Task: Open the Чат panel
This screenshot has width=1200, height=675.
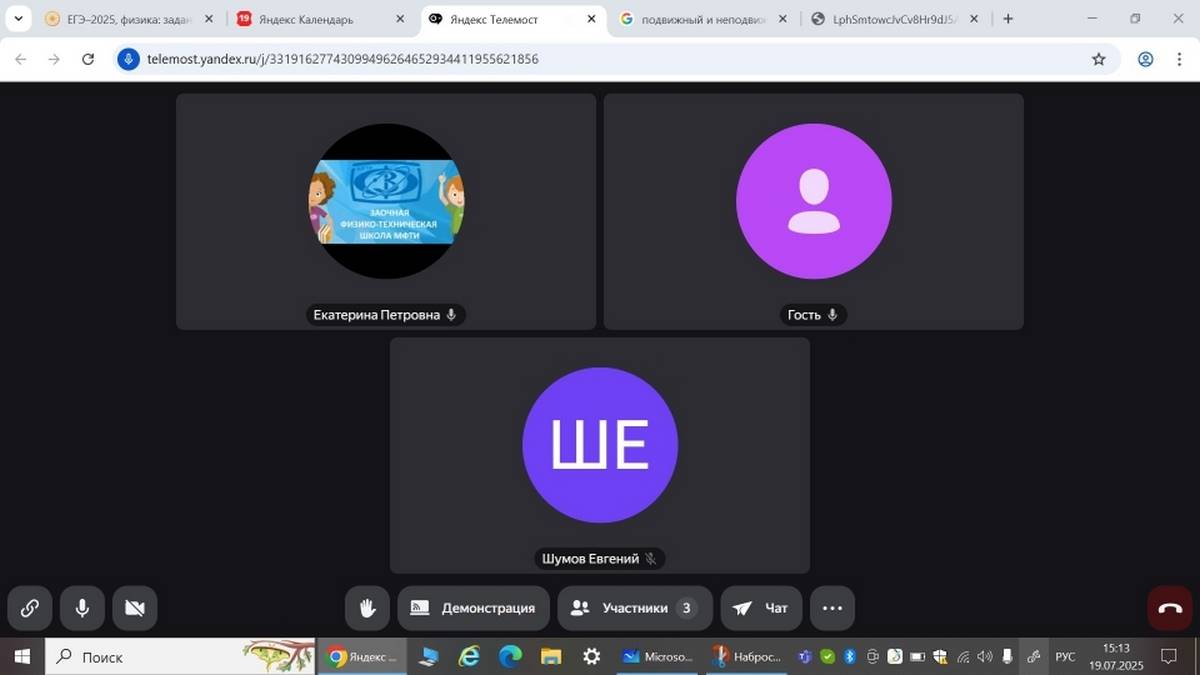Action: [761, 608]
